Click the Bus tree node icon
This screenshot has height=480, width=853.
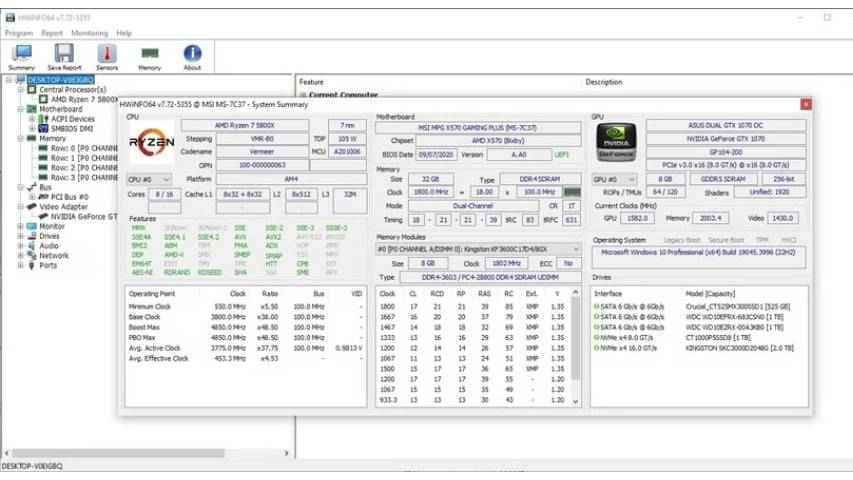[x=32, y=187]
